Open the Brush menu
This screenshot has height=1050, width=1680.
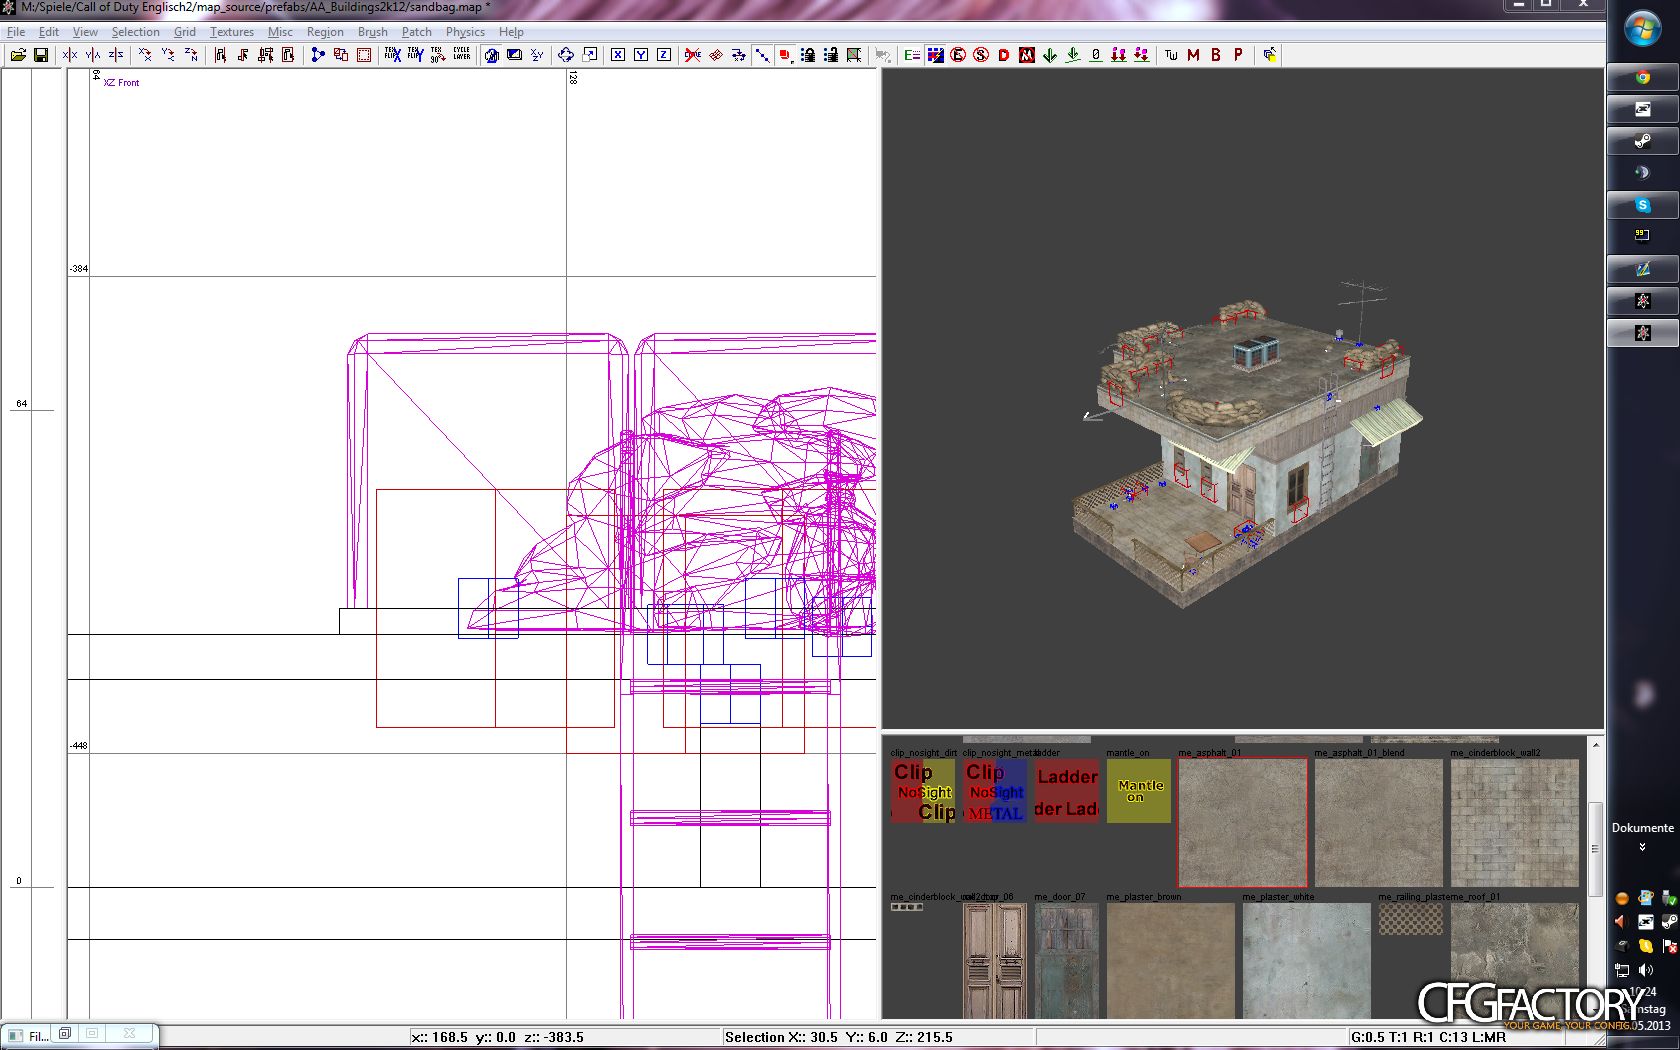pyautogui.click(x=372, y=32)
